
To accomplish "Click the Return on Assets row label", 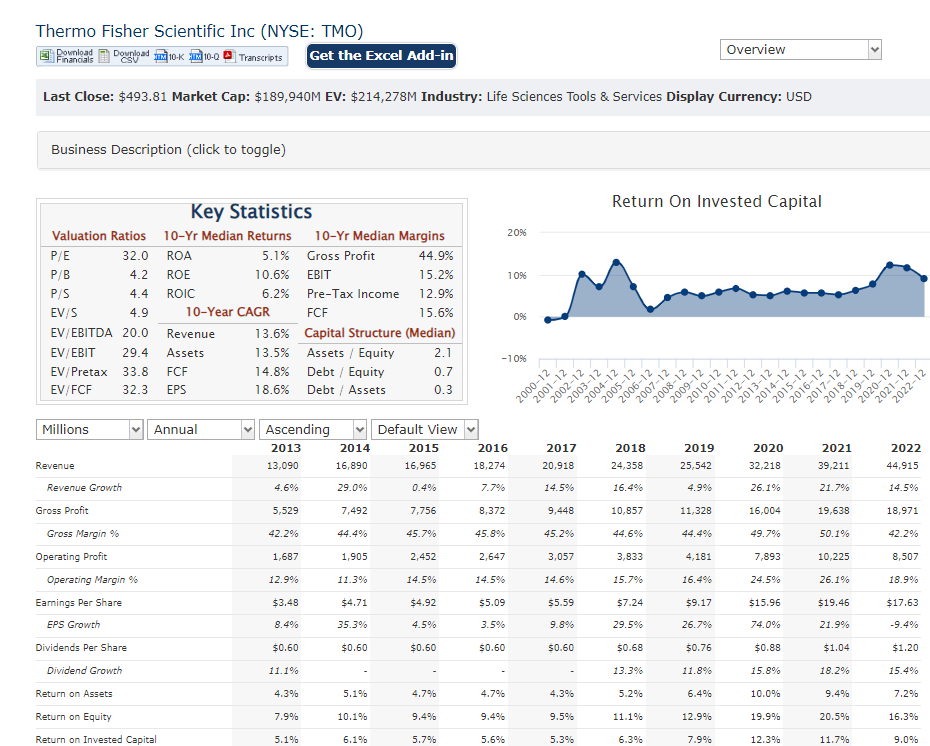I will 74,694.
